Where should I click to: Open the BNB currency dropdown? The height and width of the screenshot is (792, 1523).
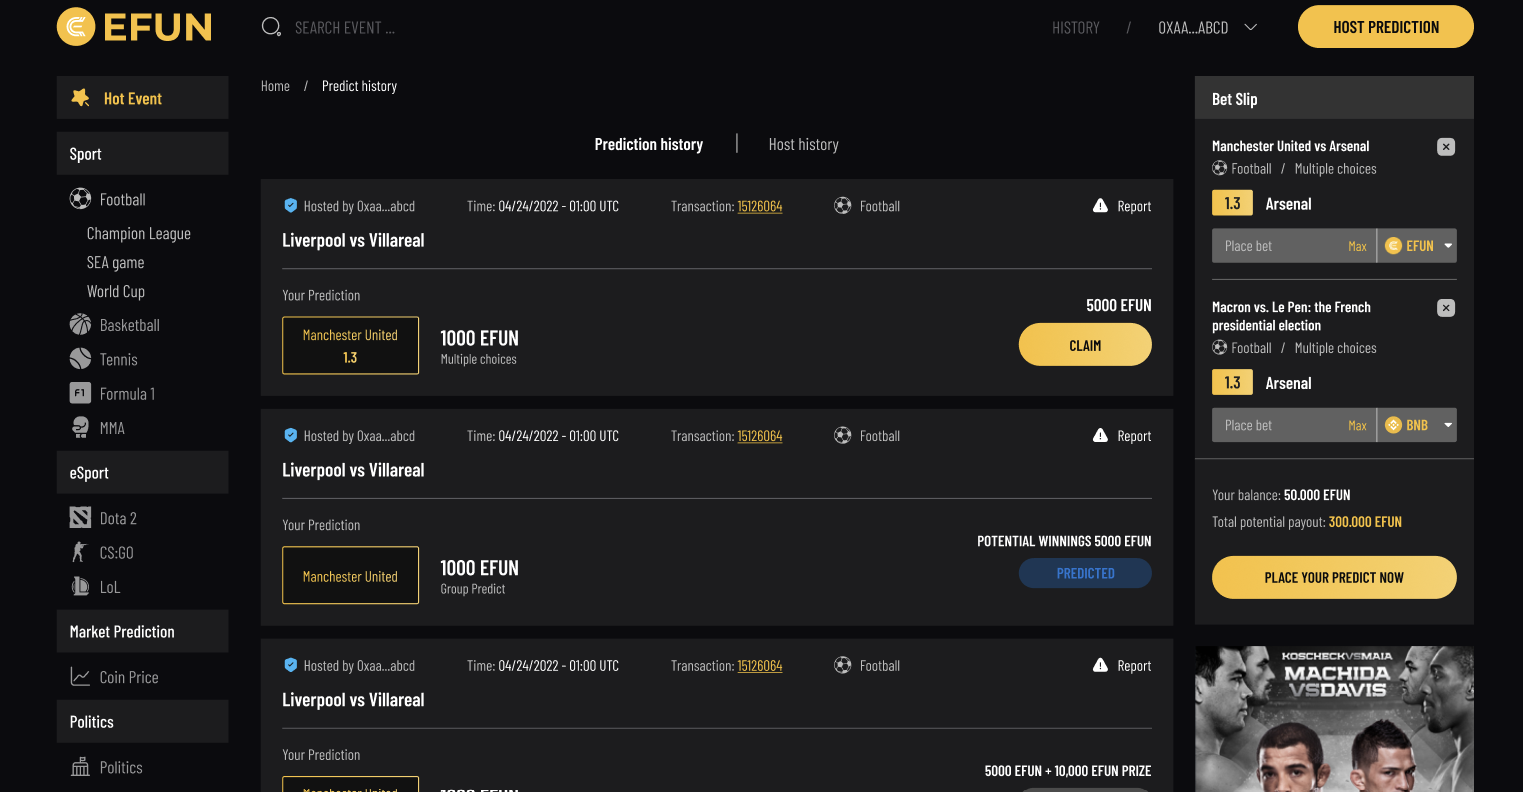tap(1417, 425)
